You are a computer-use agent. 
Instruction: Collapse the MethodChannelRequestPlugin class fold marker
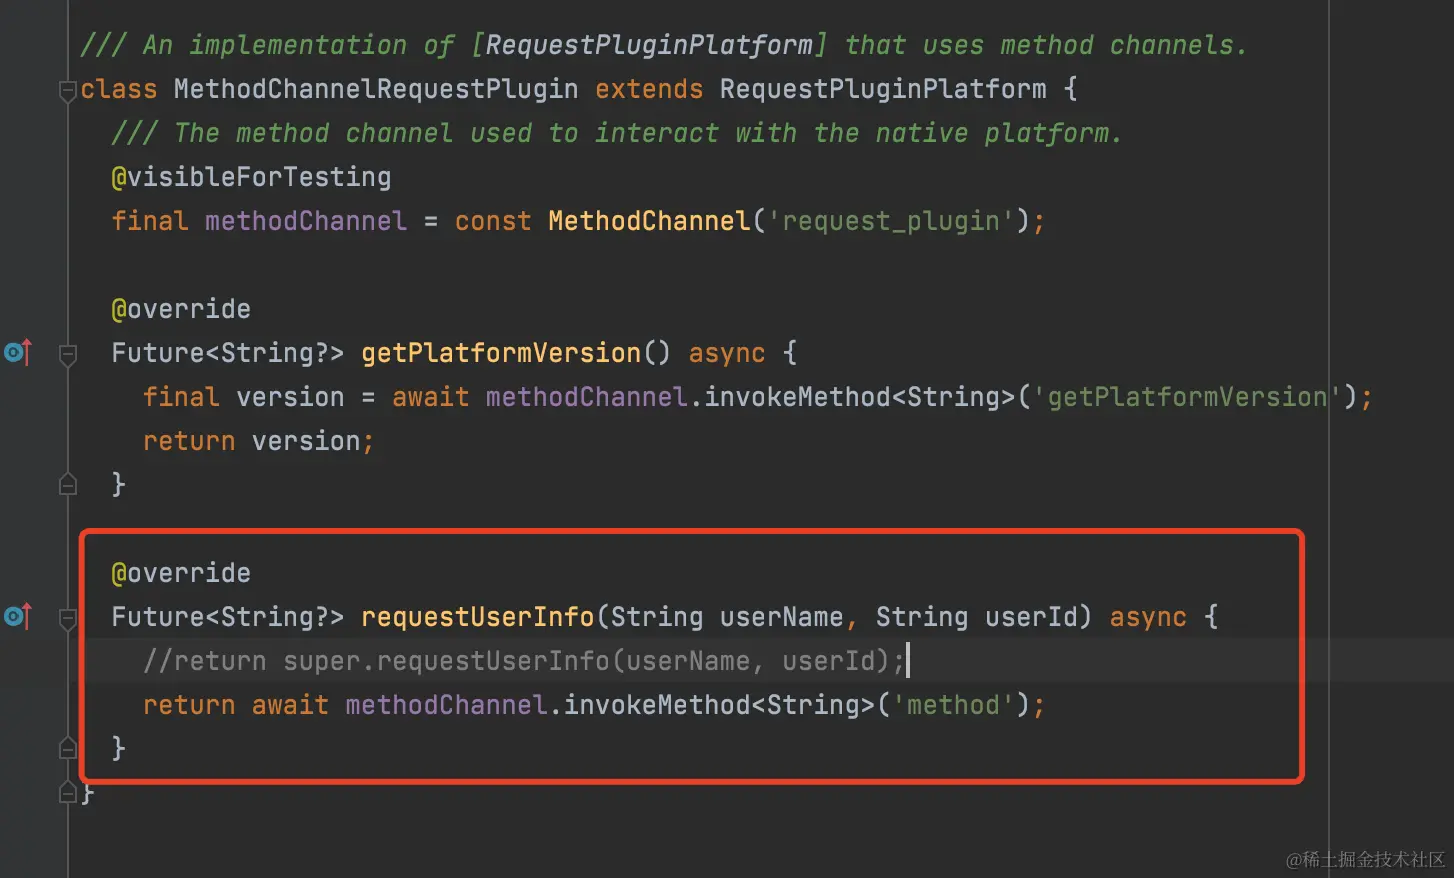click(x=68, y=91)
